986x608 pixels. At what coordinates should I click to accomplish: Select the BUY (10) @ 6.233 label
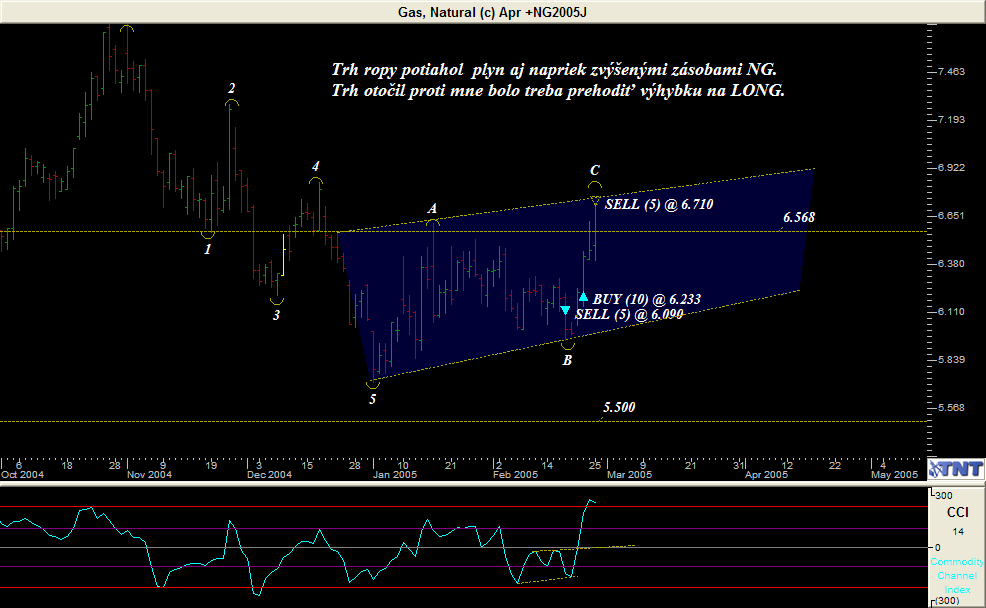click(x=646, y=299)
